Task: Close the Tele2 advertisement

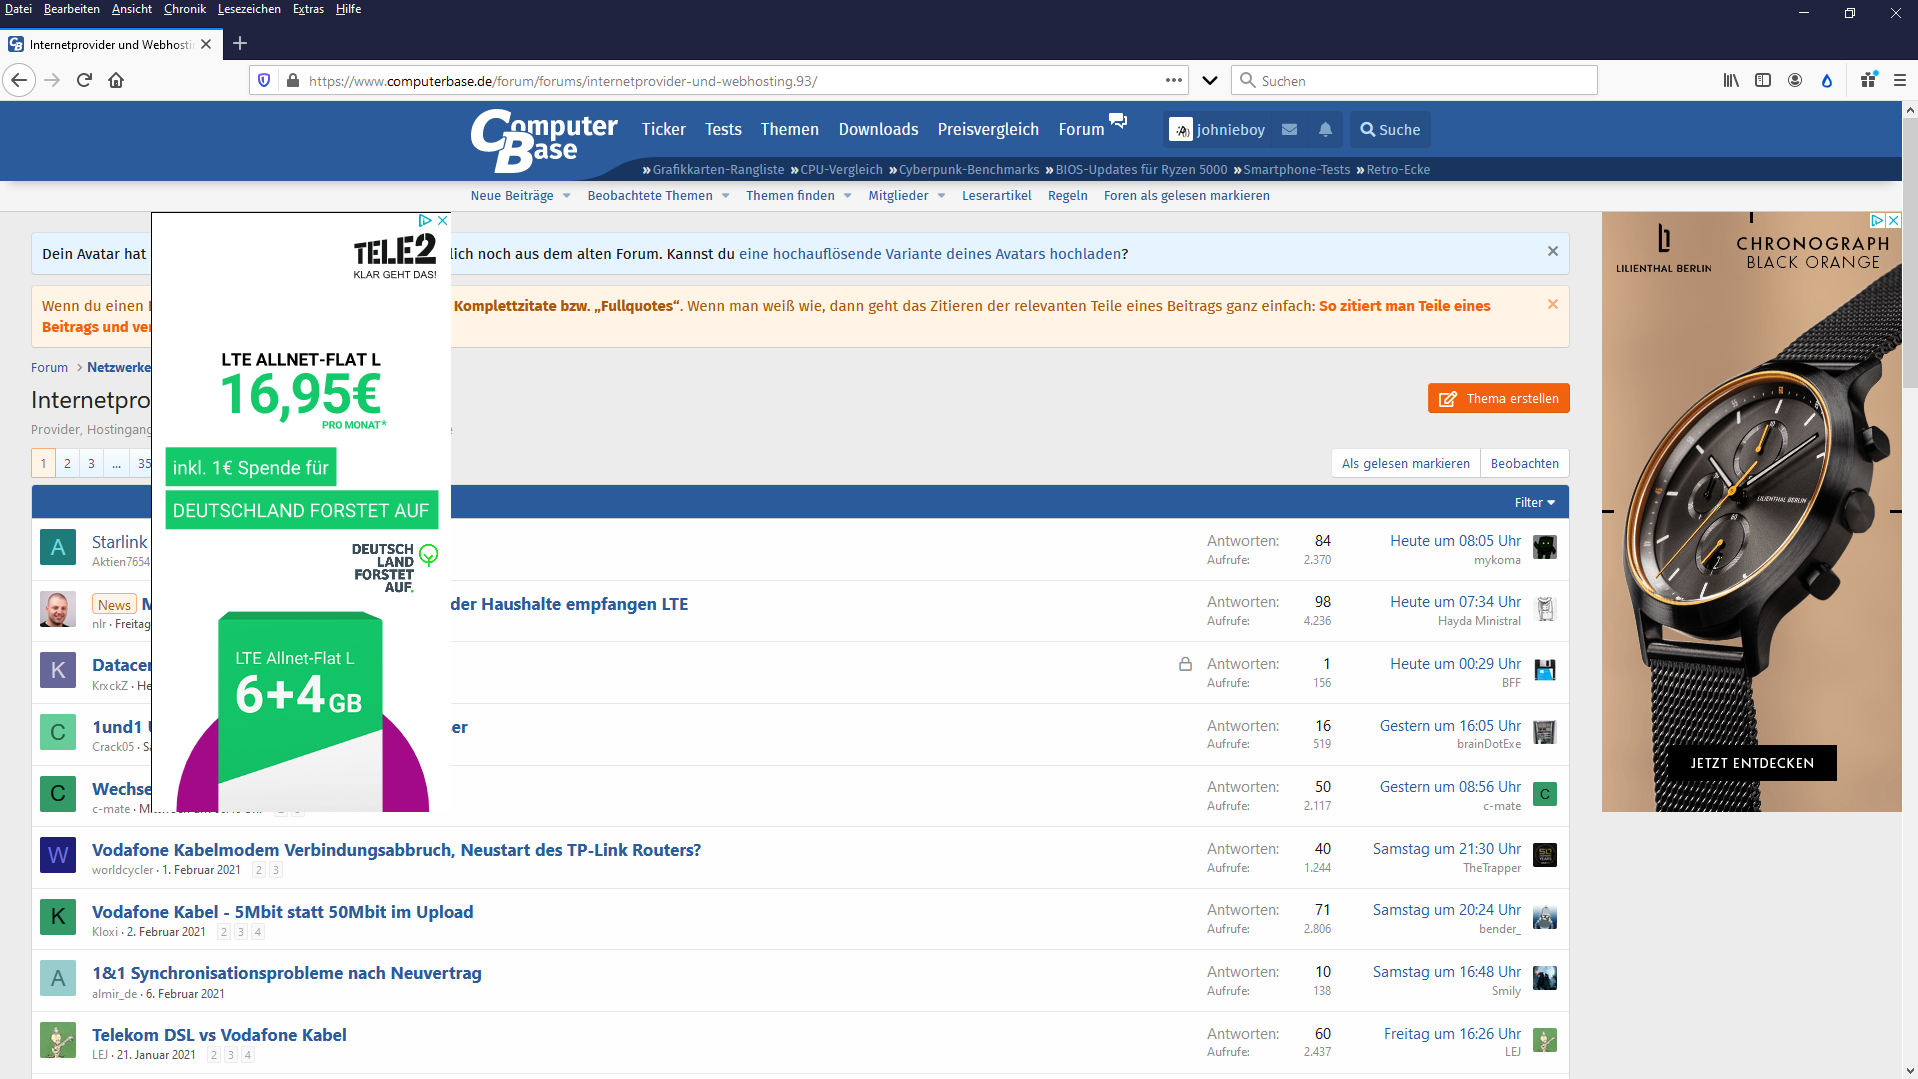Action: [x=442, y=220]
